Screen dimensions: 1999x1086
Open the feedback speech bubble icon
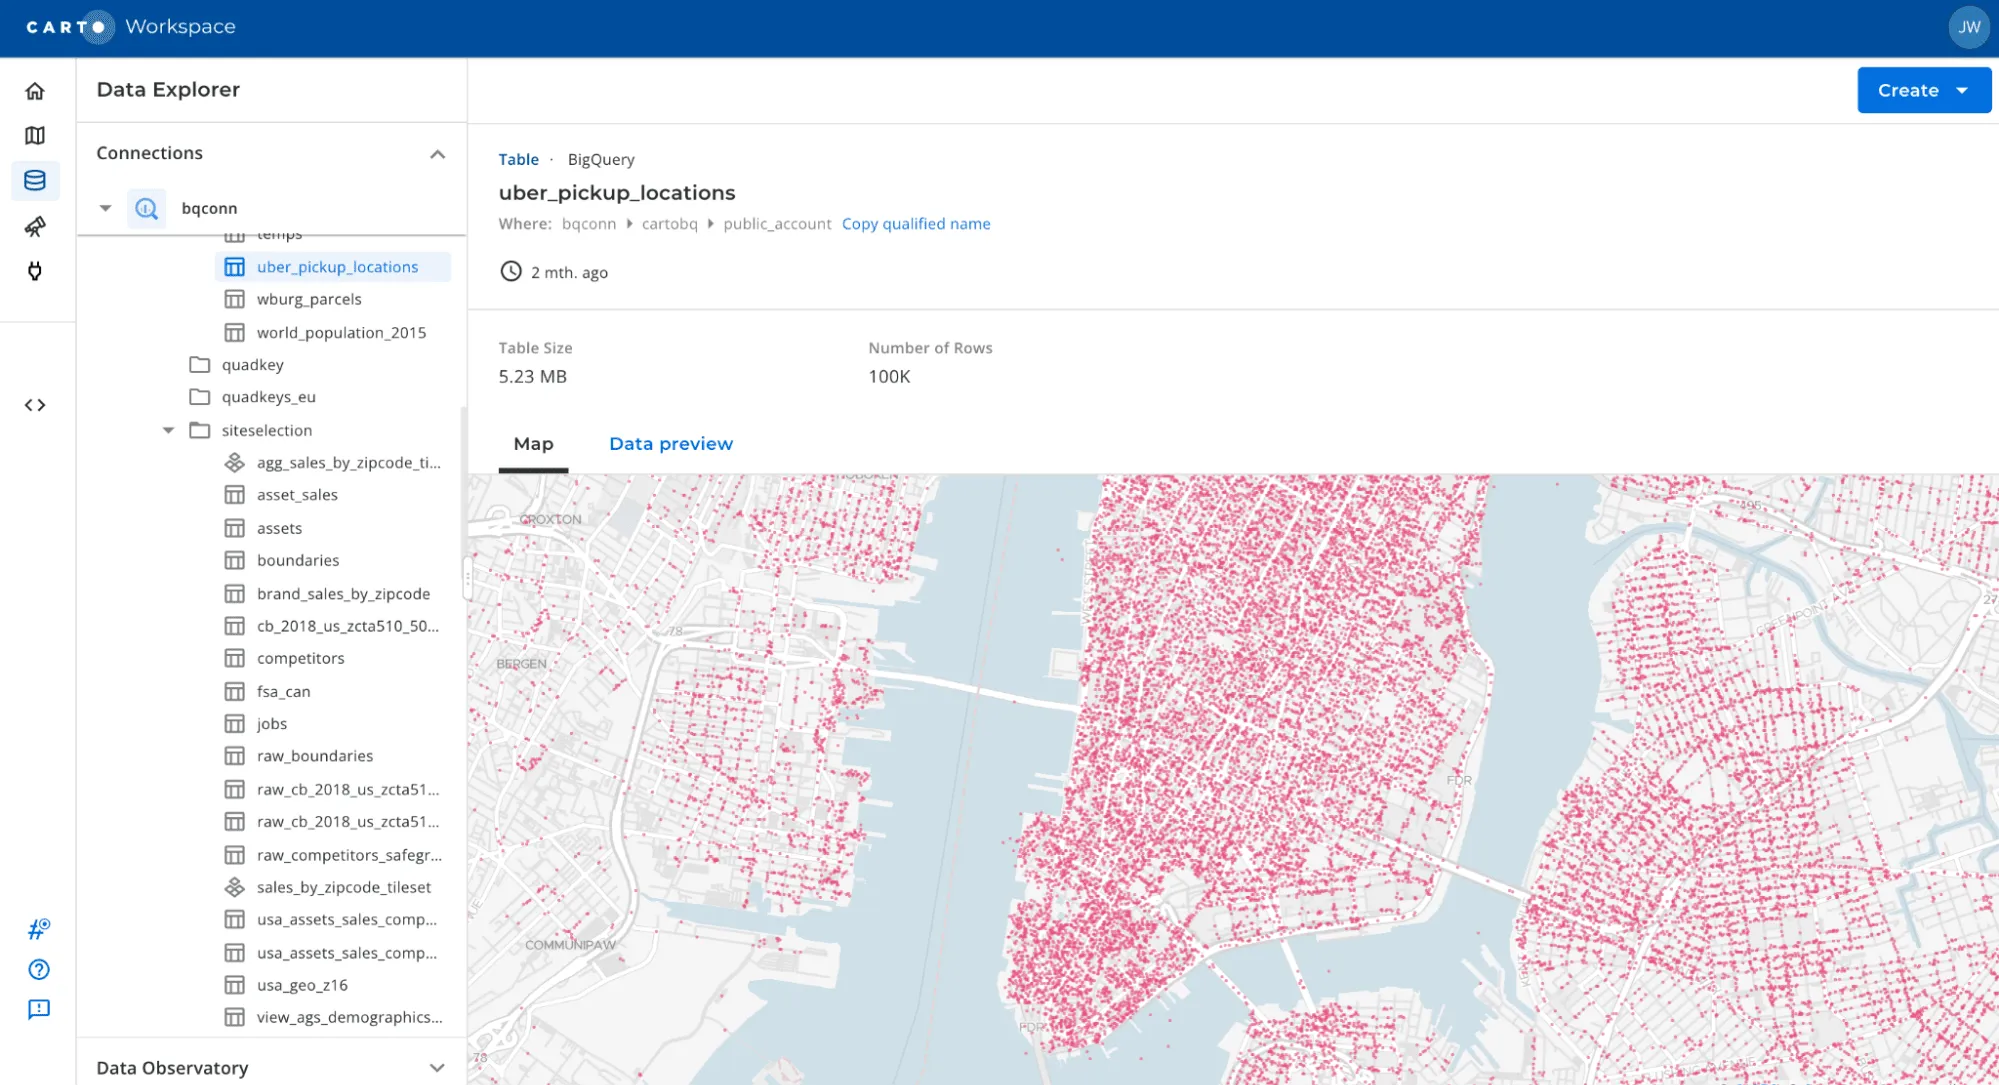(39, 1009)
